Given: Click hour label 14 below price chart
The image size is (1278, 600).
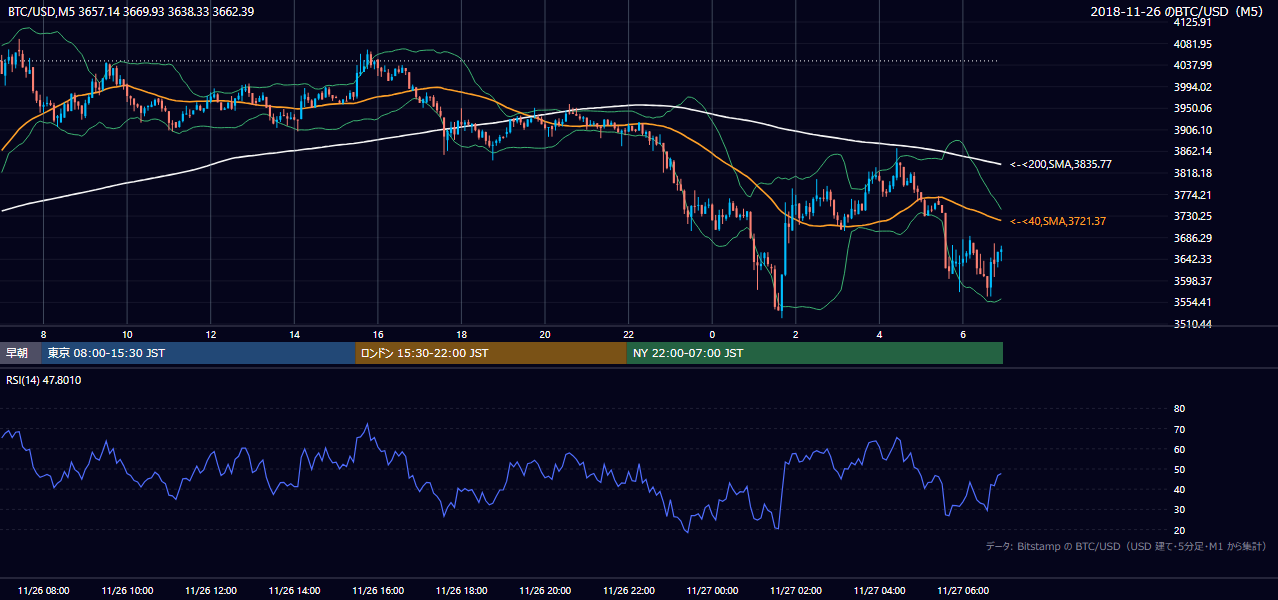Looking at the screenshot, I should point(294,334).
